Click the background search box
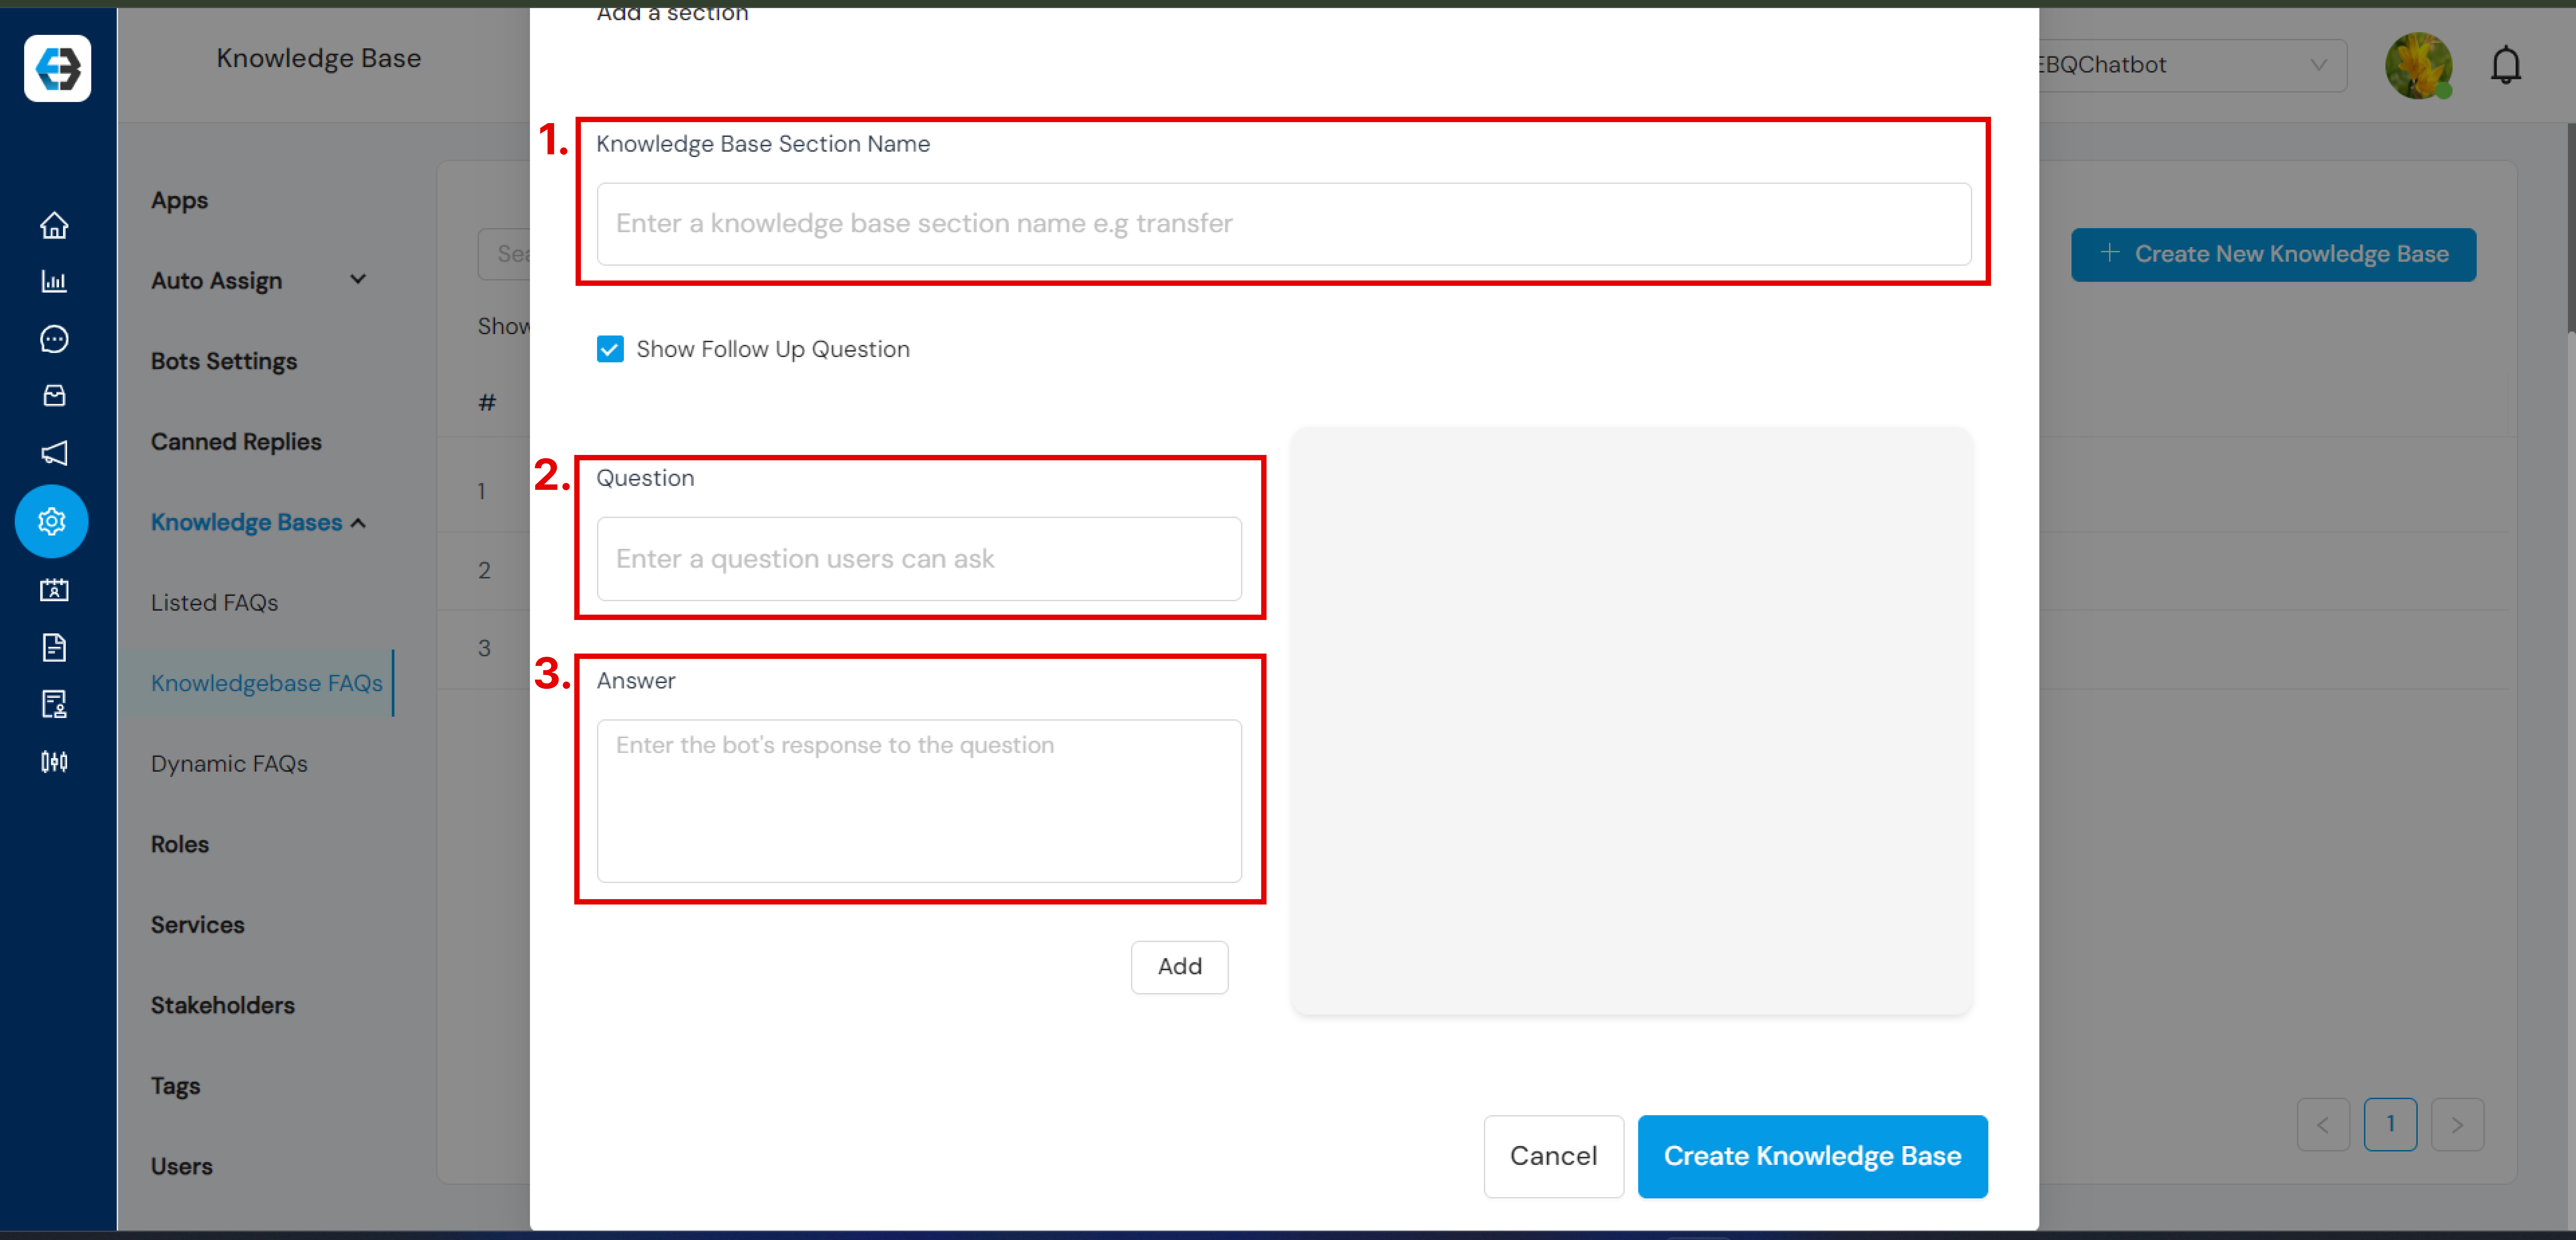2576x1240 pixels. [504, 254]
